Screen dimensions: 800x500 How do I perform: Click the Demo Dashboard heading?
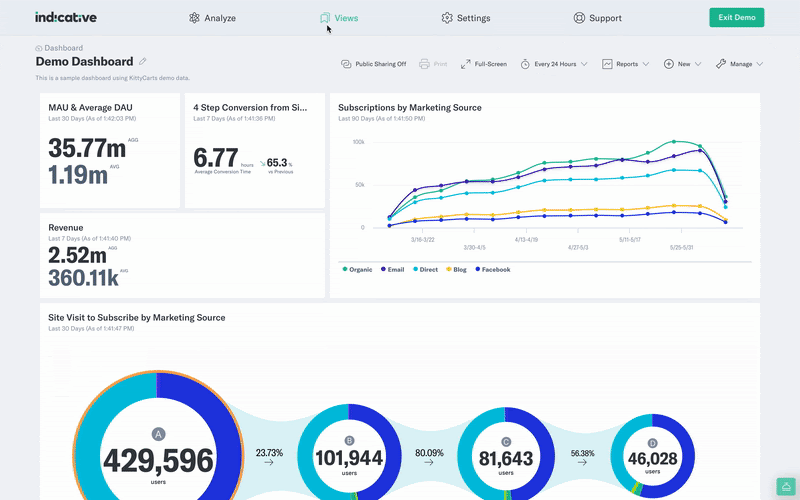click(x=84, y=62)
